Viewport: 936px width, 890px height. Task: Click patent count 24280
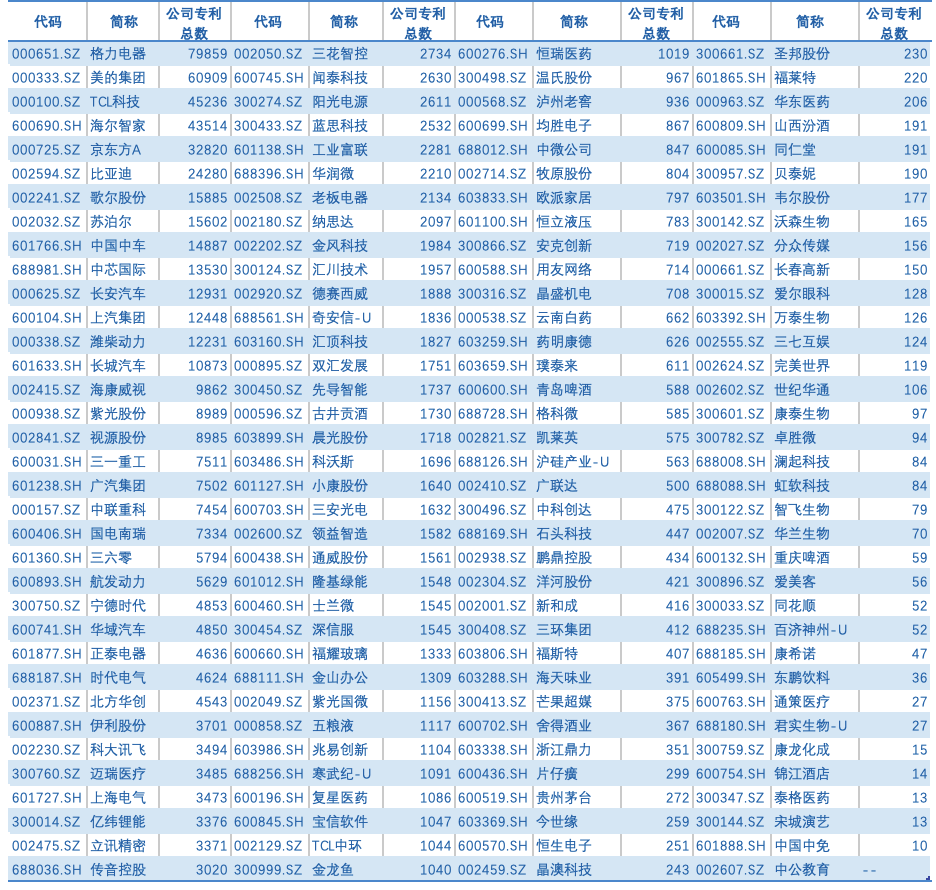(x=207, y=174)
